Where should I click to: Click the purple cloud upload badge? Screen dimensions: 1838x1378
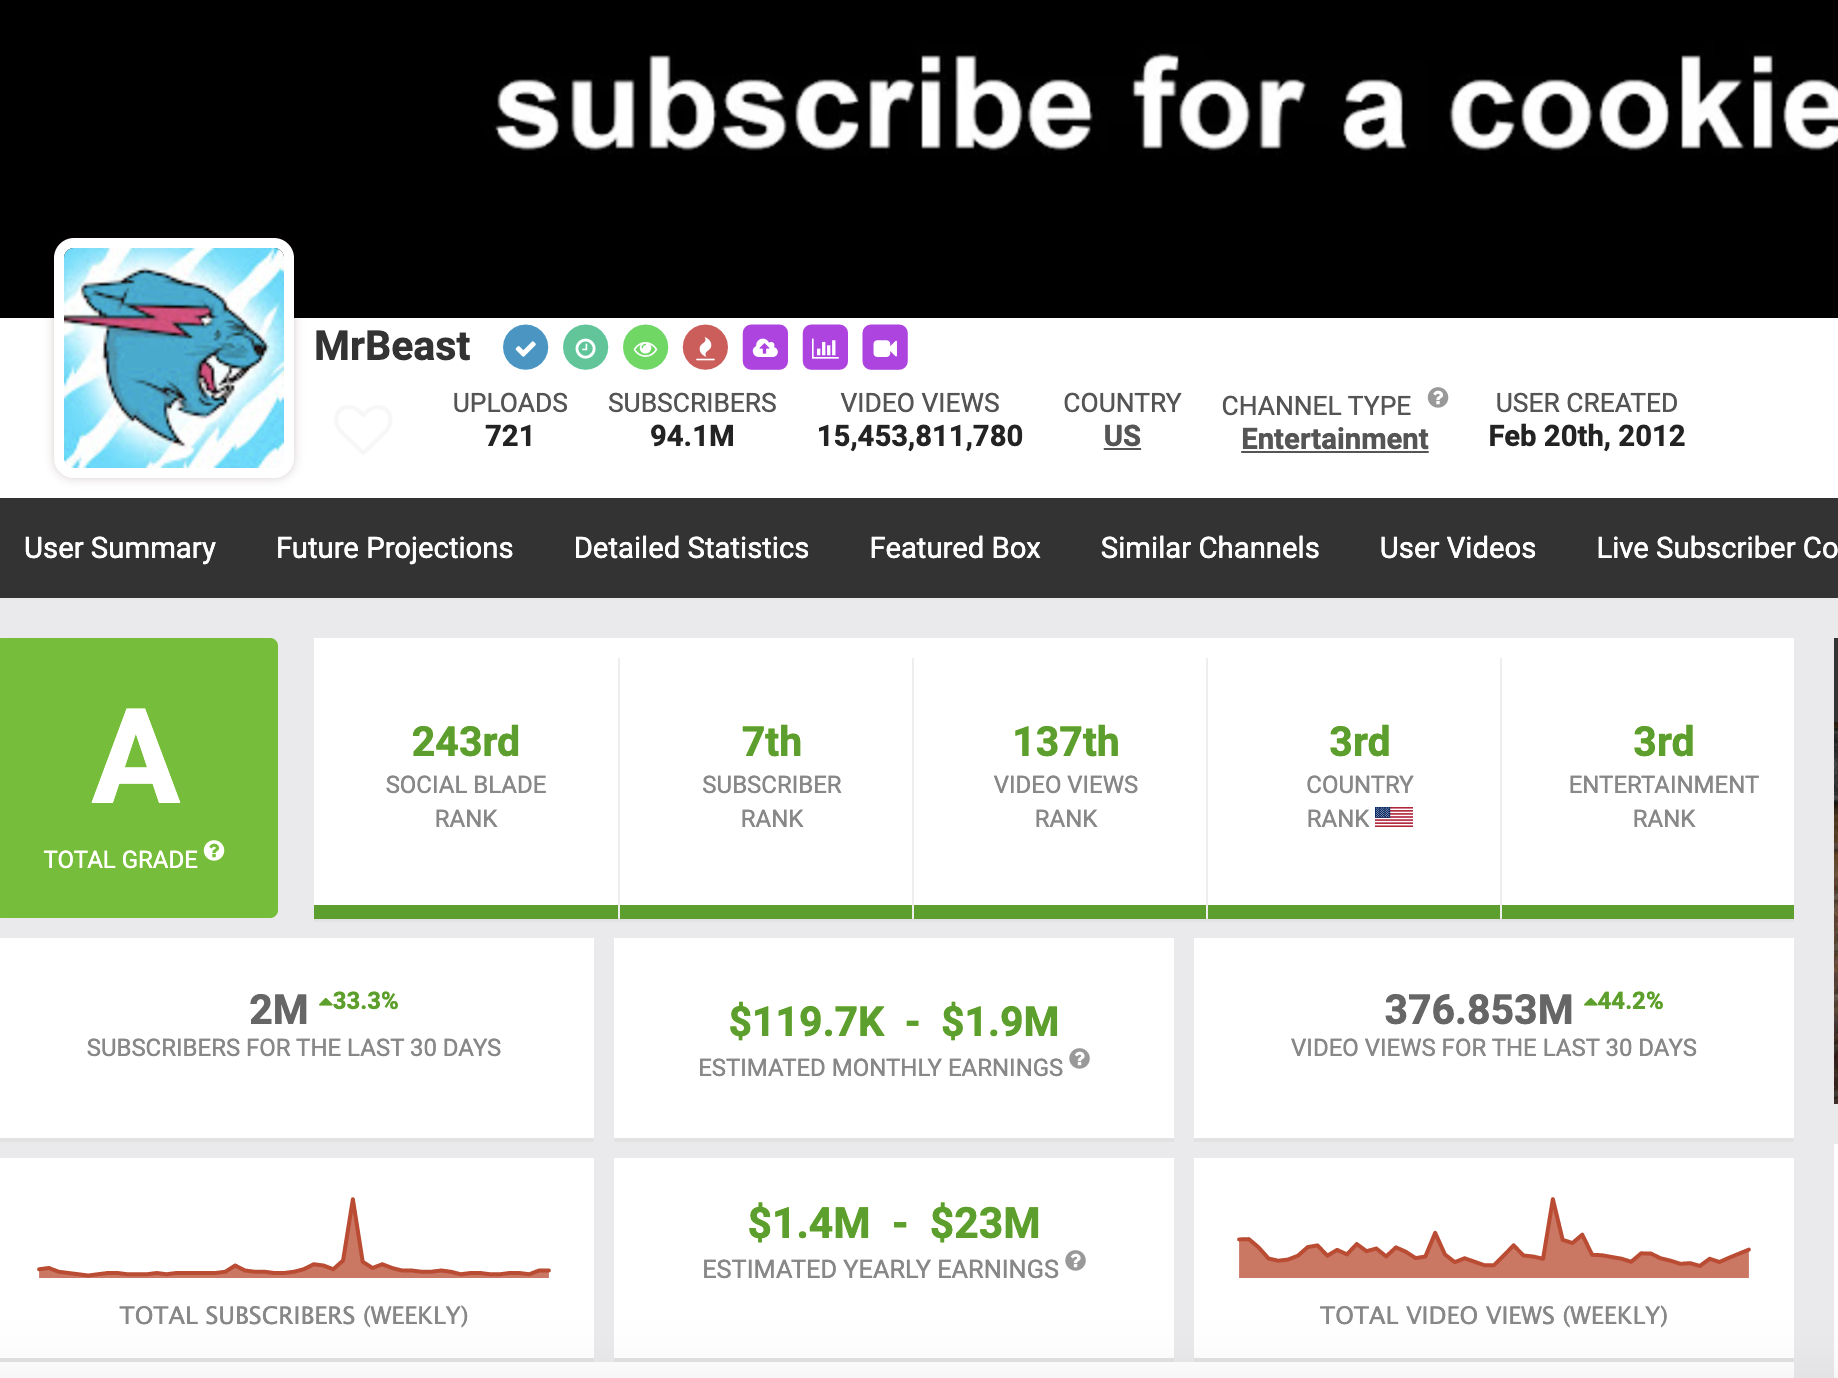point(765,348)
